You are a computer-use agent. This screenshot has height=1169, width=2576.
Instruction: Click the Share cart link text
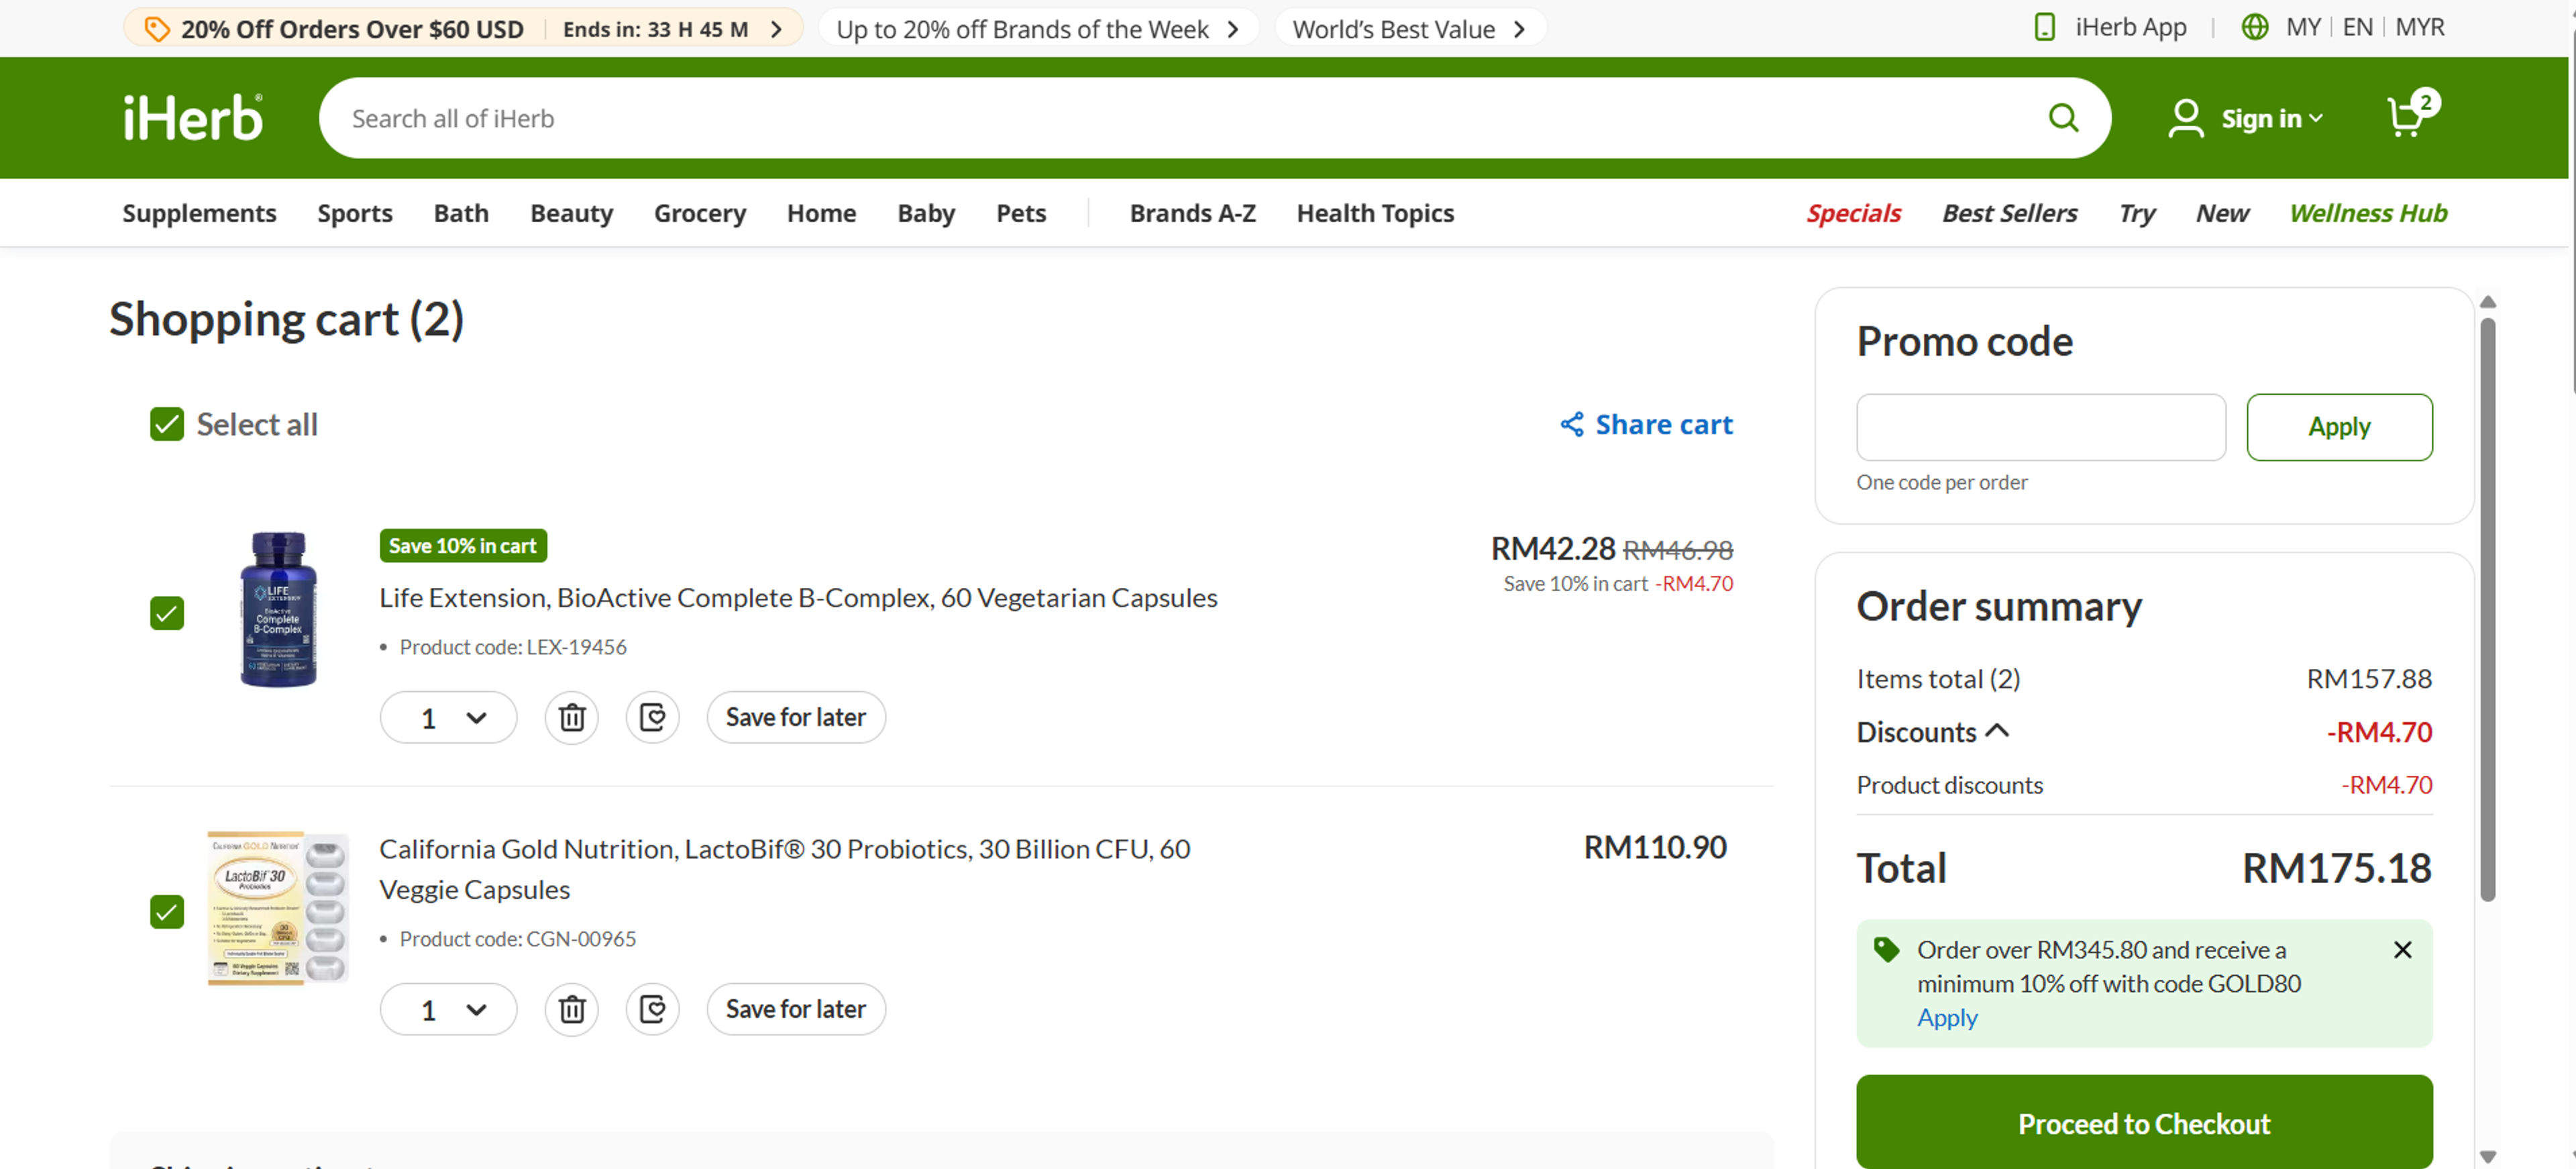[x=1664, y=425]
